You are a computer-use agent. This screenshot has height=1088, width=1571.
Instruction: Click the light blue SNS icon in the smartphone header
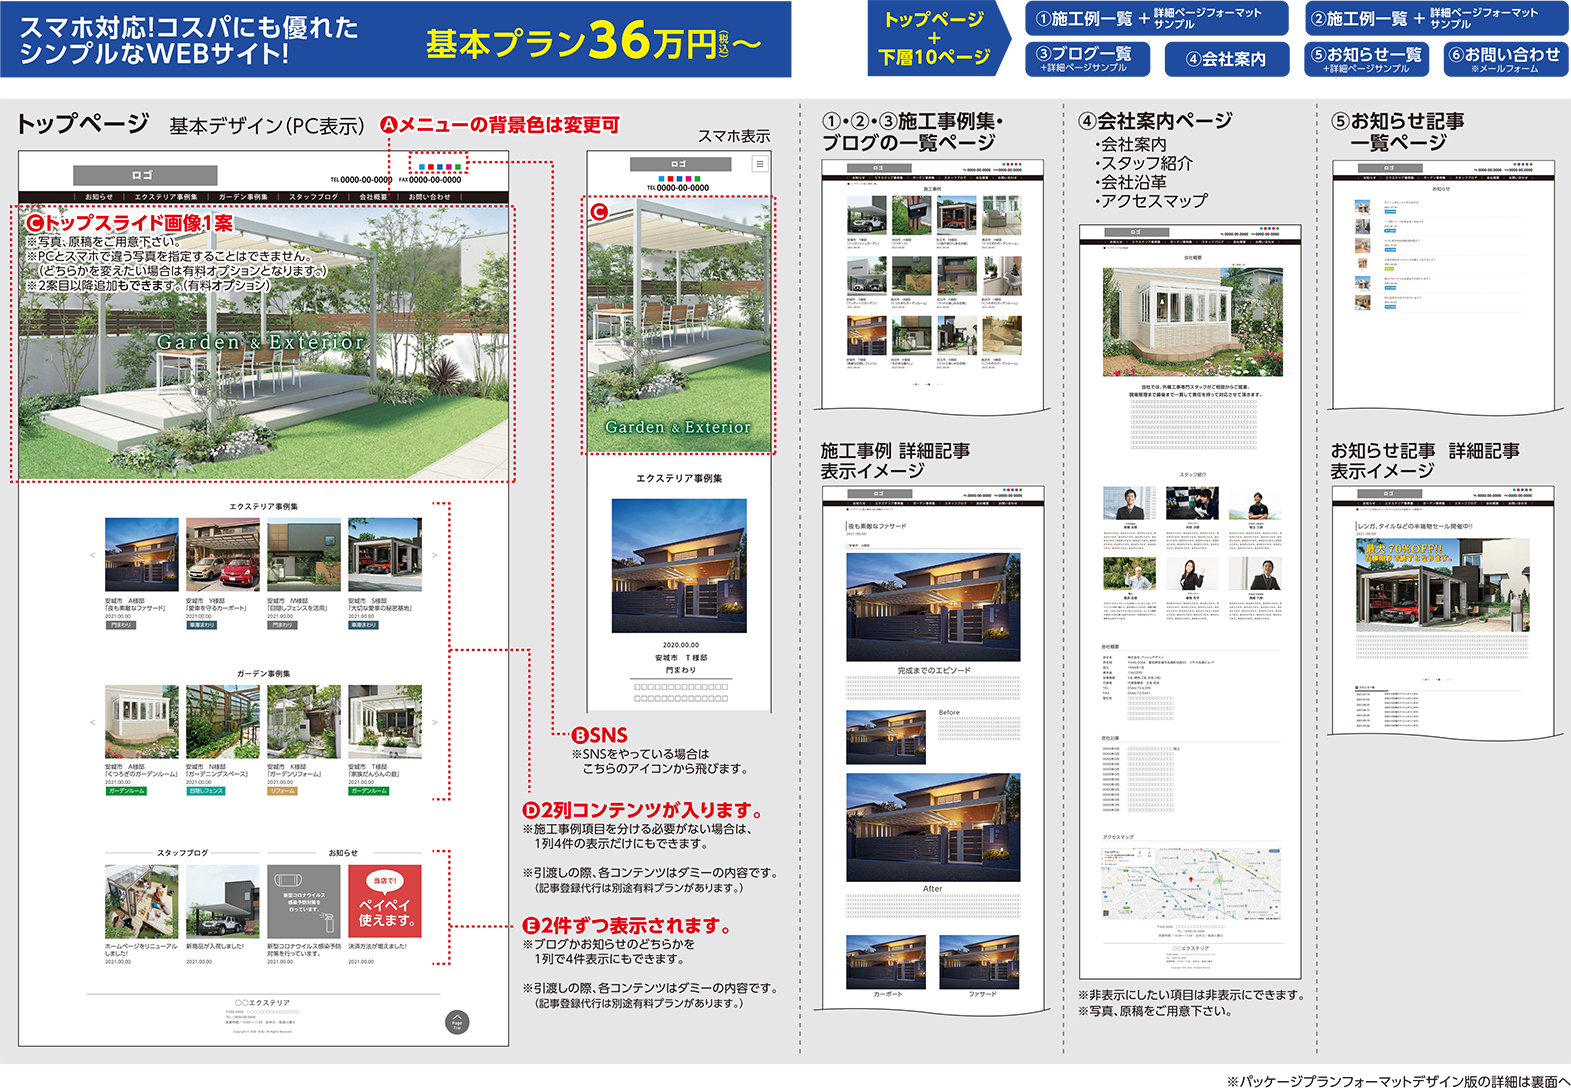[x=661, y=179]
